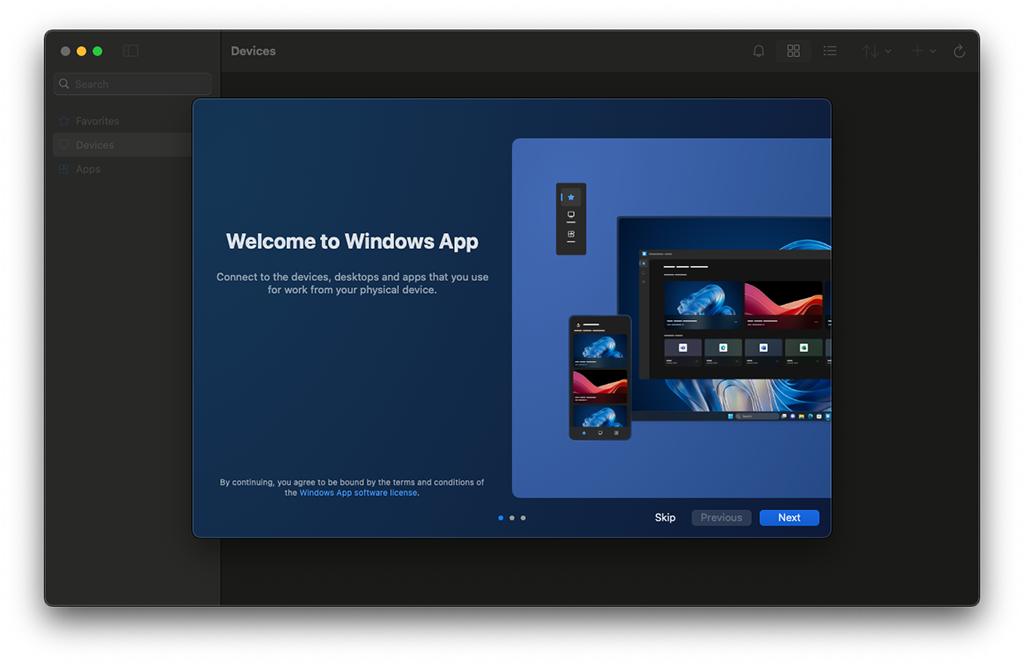The width and height of the screenshot is (1024, 665).
Task: Toggle the sidebar icon
Action: (x=131, y=51)
